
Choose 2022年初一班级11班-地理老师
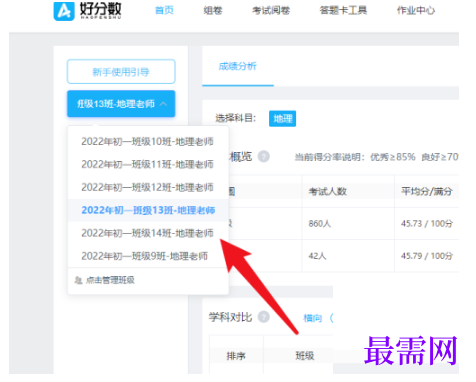pyautogui.click(x=148, y=164)
